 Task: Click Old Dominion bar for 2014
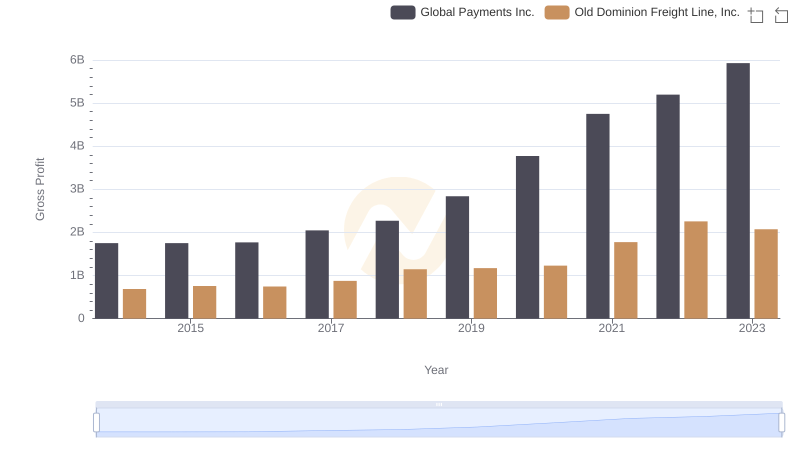click(135, 304)
